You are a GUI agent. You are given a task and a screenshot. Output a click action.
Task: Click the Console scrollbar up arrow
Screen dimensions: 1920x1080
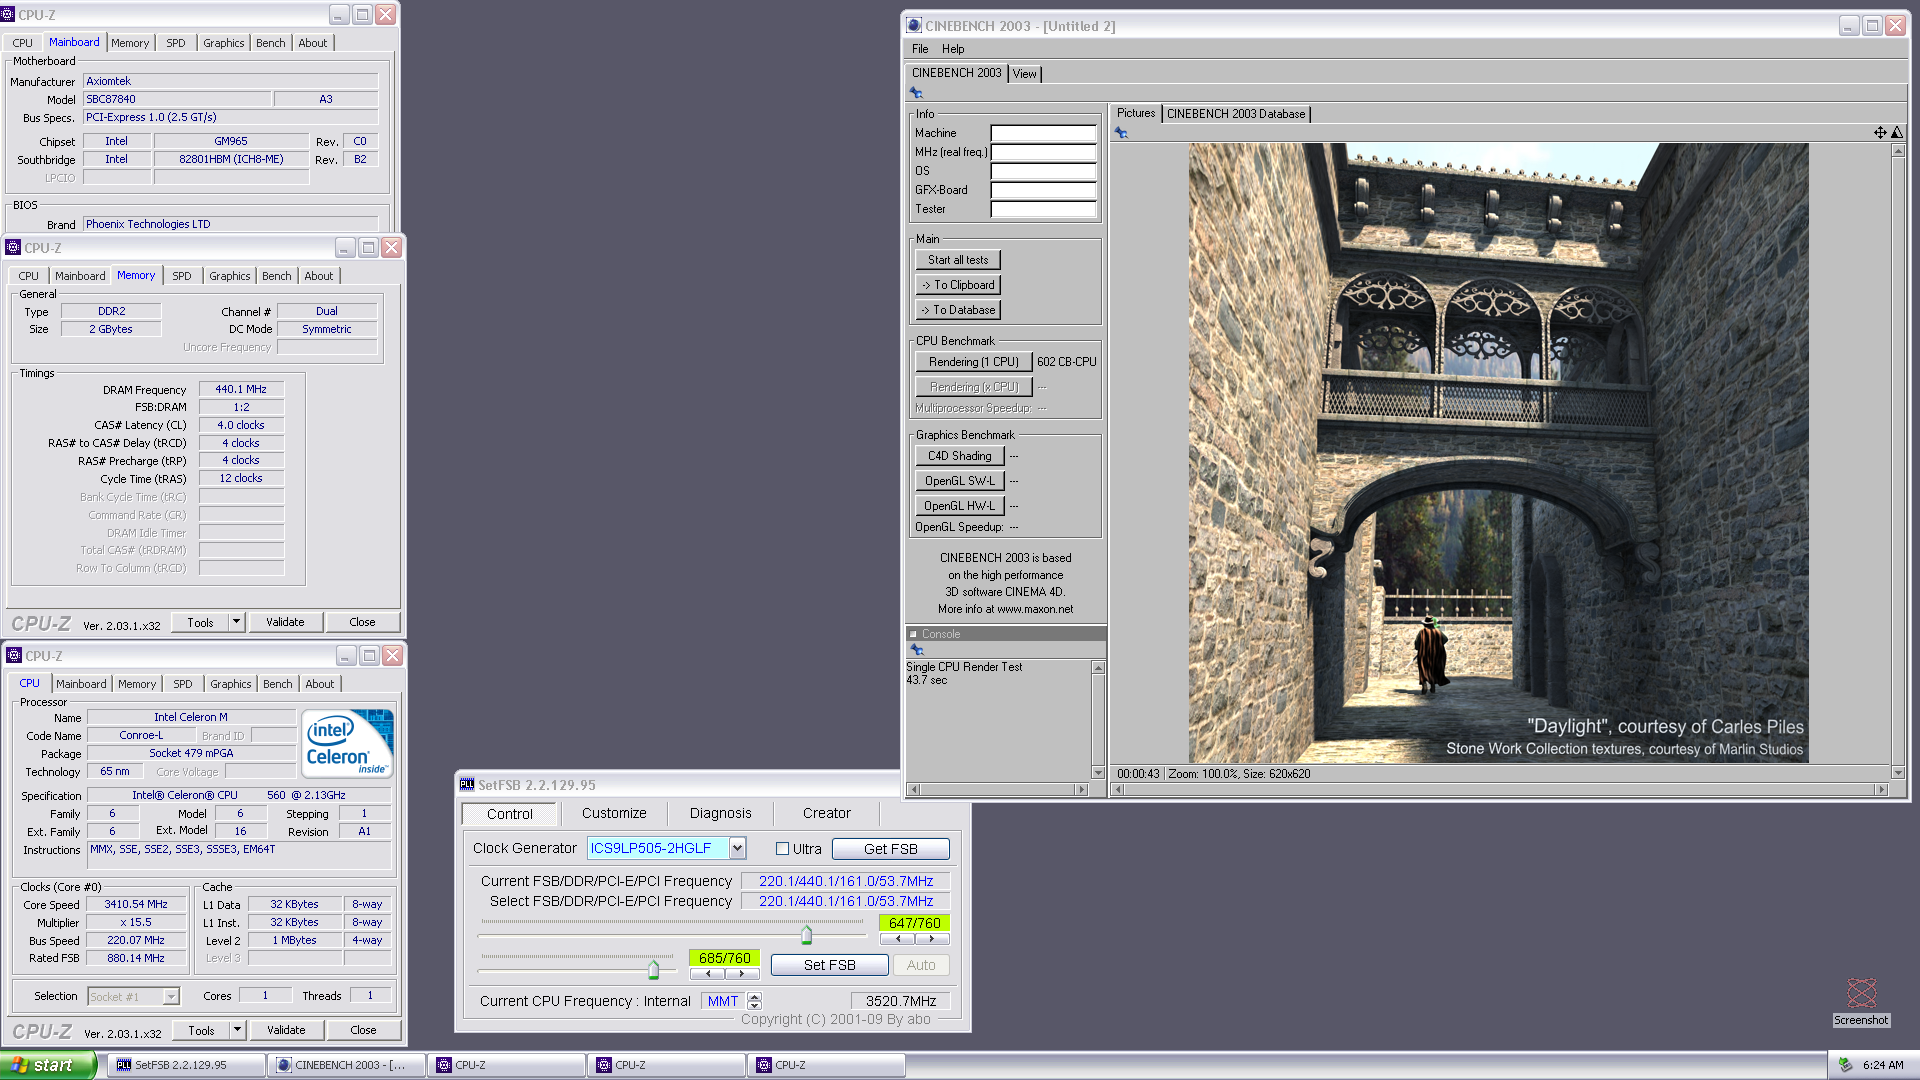[x=1098, y=667]
